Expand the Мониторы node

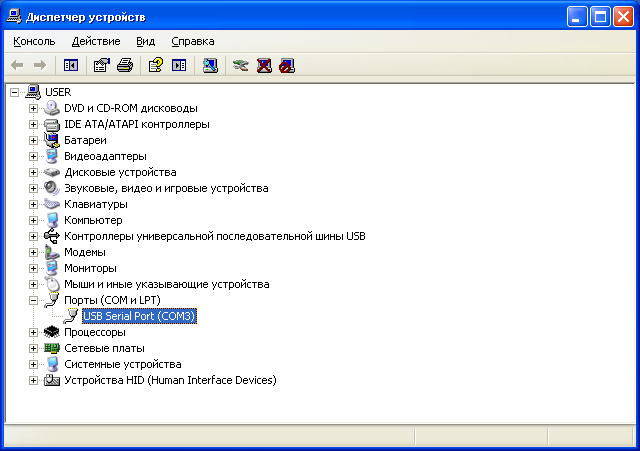pos(33,268)
